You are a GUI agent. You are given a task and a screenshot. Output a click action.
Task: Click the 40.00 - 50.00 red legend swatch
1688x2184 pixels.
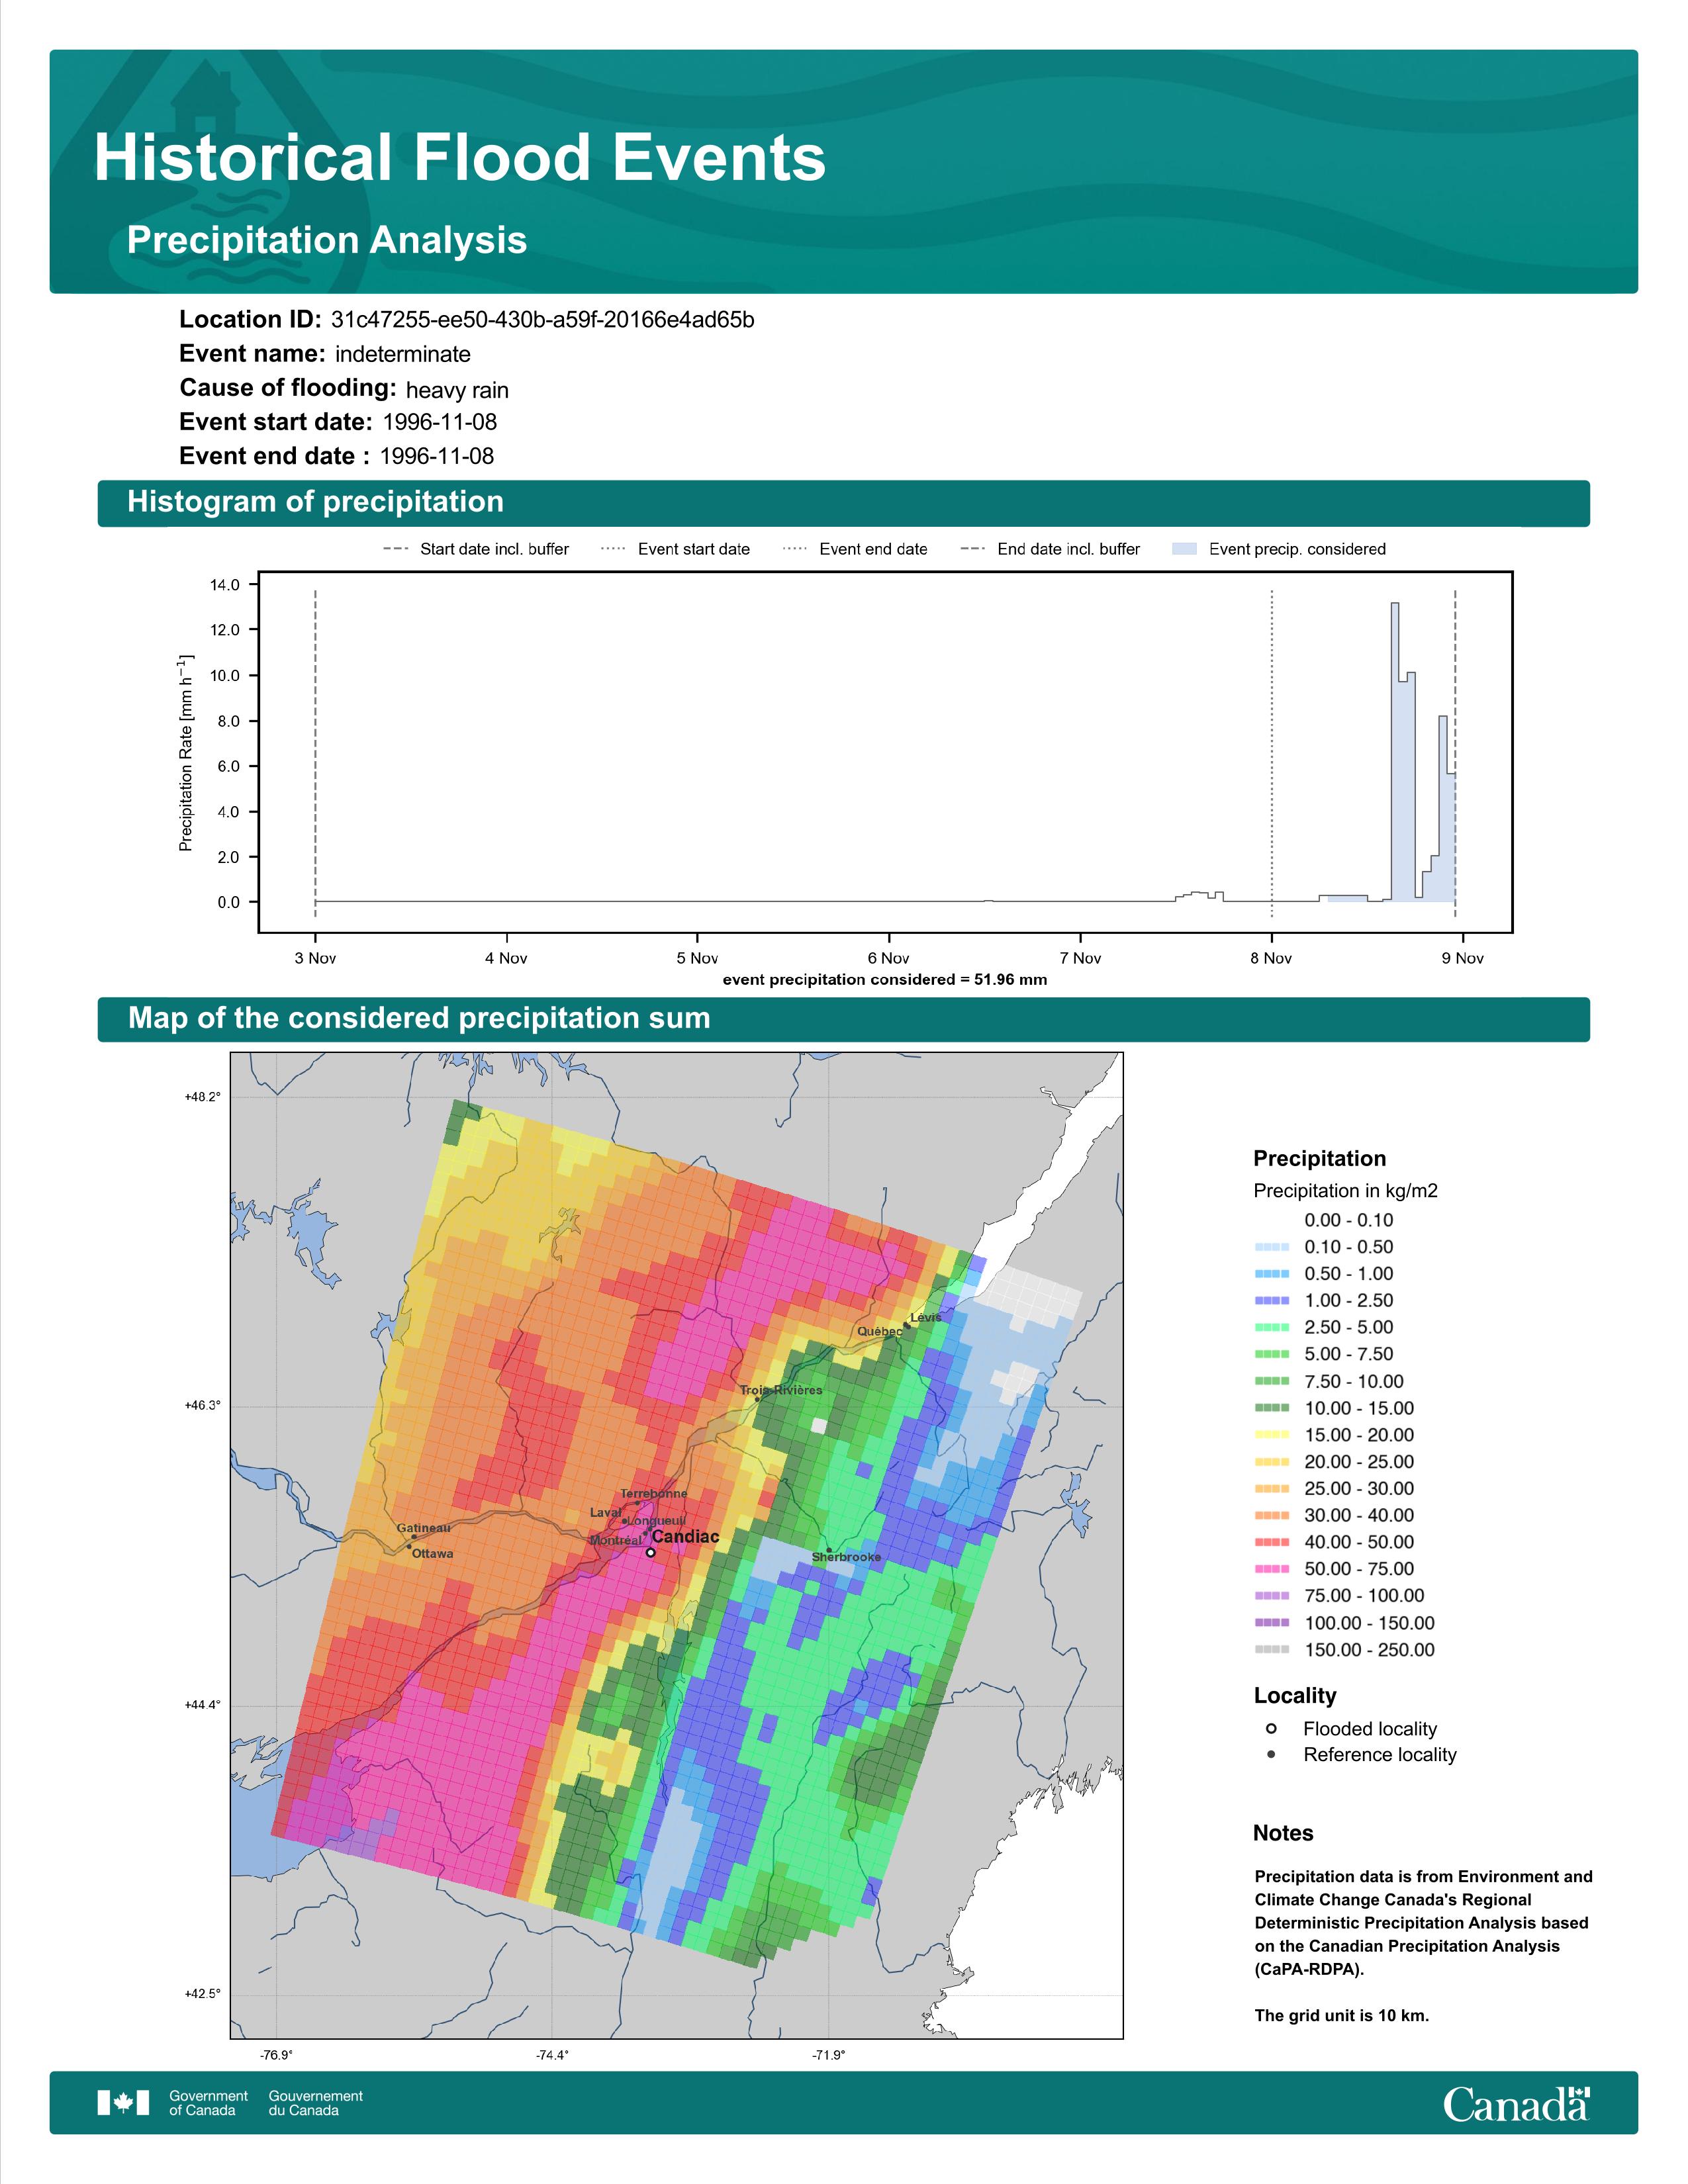[x=1271, y=1542]
